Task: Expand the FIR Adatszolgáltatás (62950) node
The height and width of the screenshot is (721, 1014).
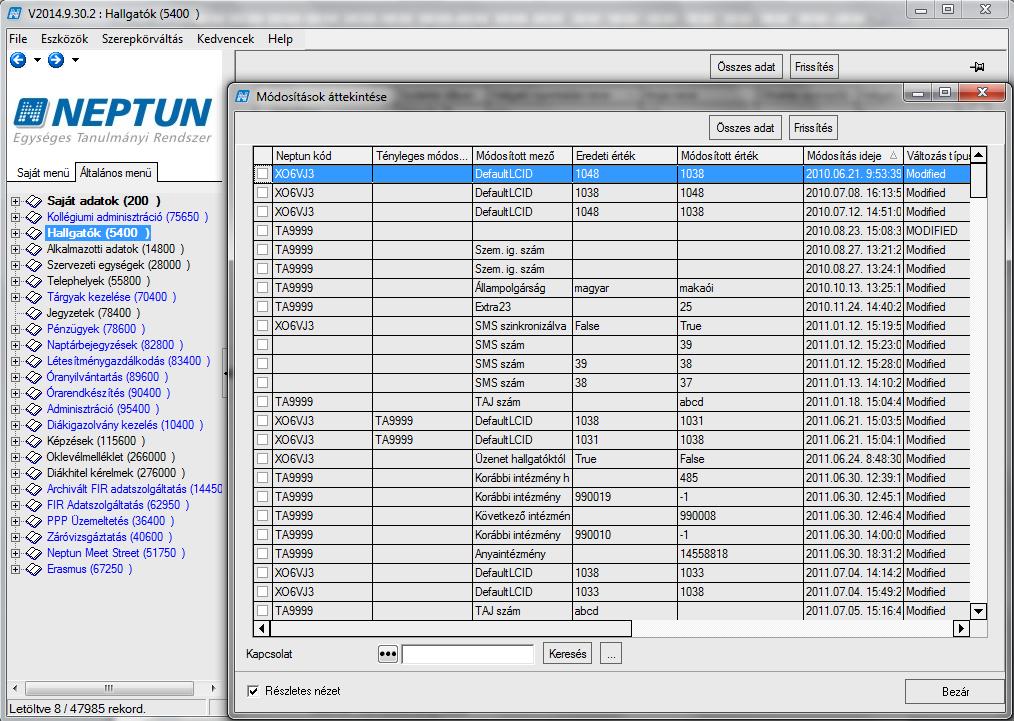Action: pos(16,505)
